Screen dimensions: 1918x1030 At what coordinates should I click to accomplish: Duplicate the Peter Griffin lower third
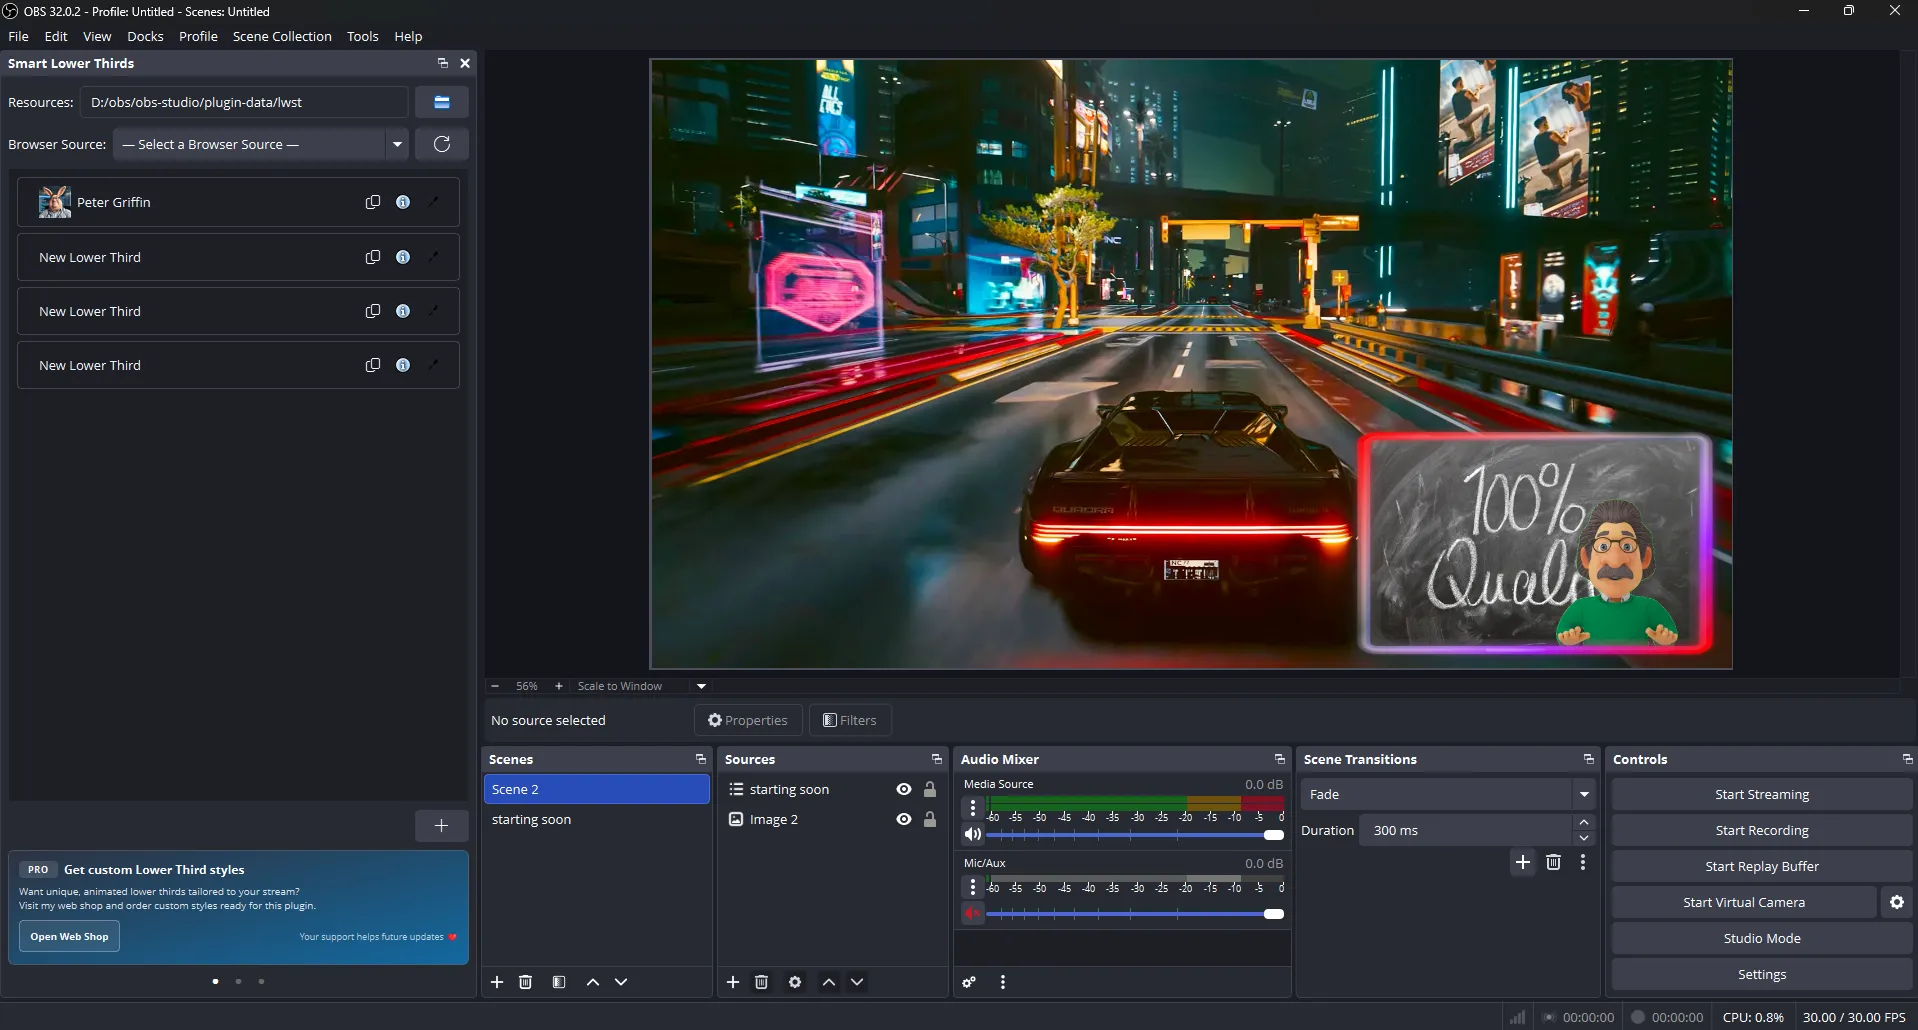pos(372,201)
